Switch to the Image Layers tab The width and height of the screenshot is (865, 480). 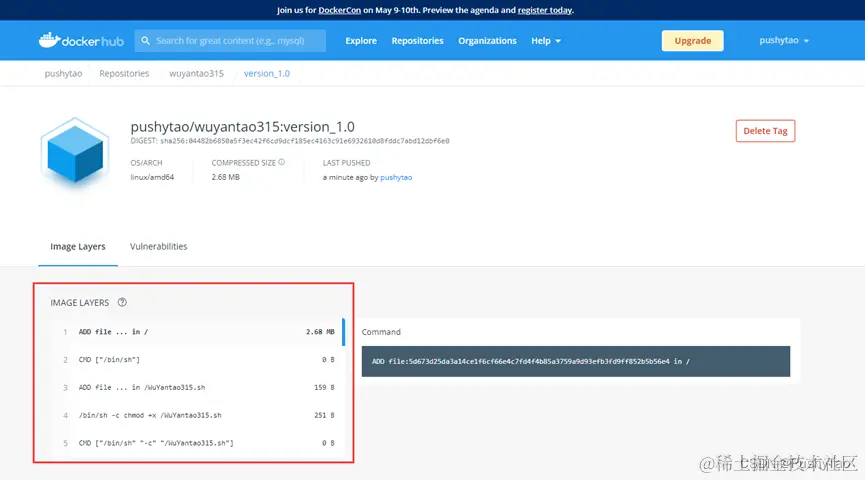pos(78,247)
